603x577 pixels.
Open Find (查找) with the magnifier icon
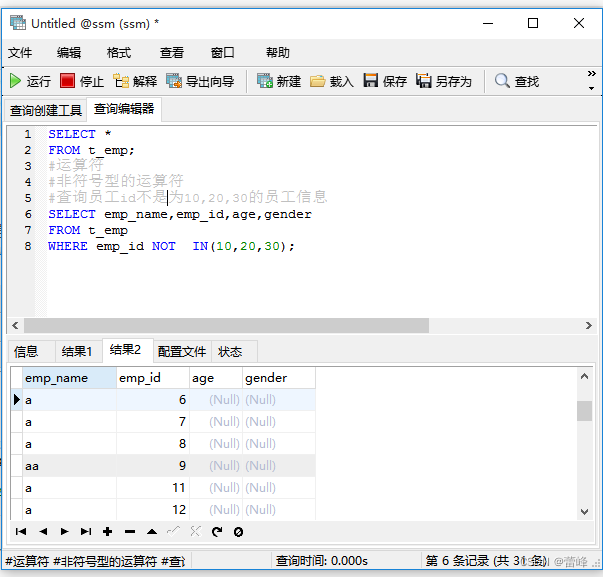tap(502, 81)
